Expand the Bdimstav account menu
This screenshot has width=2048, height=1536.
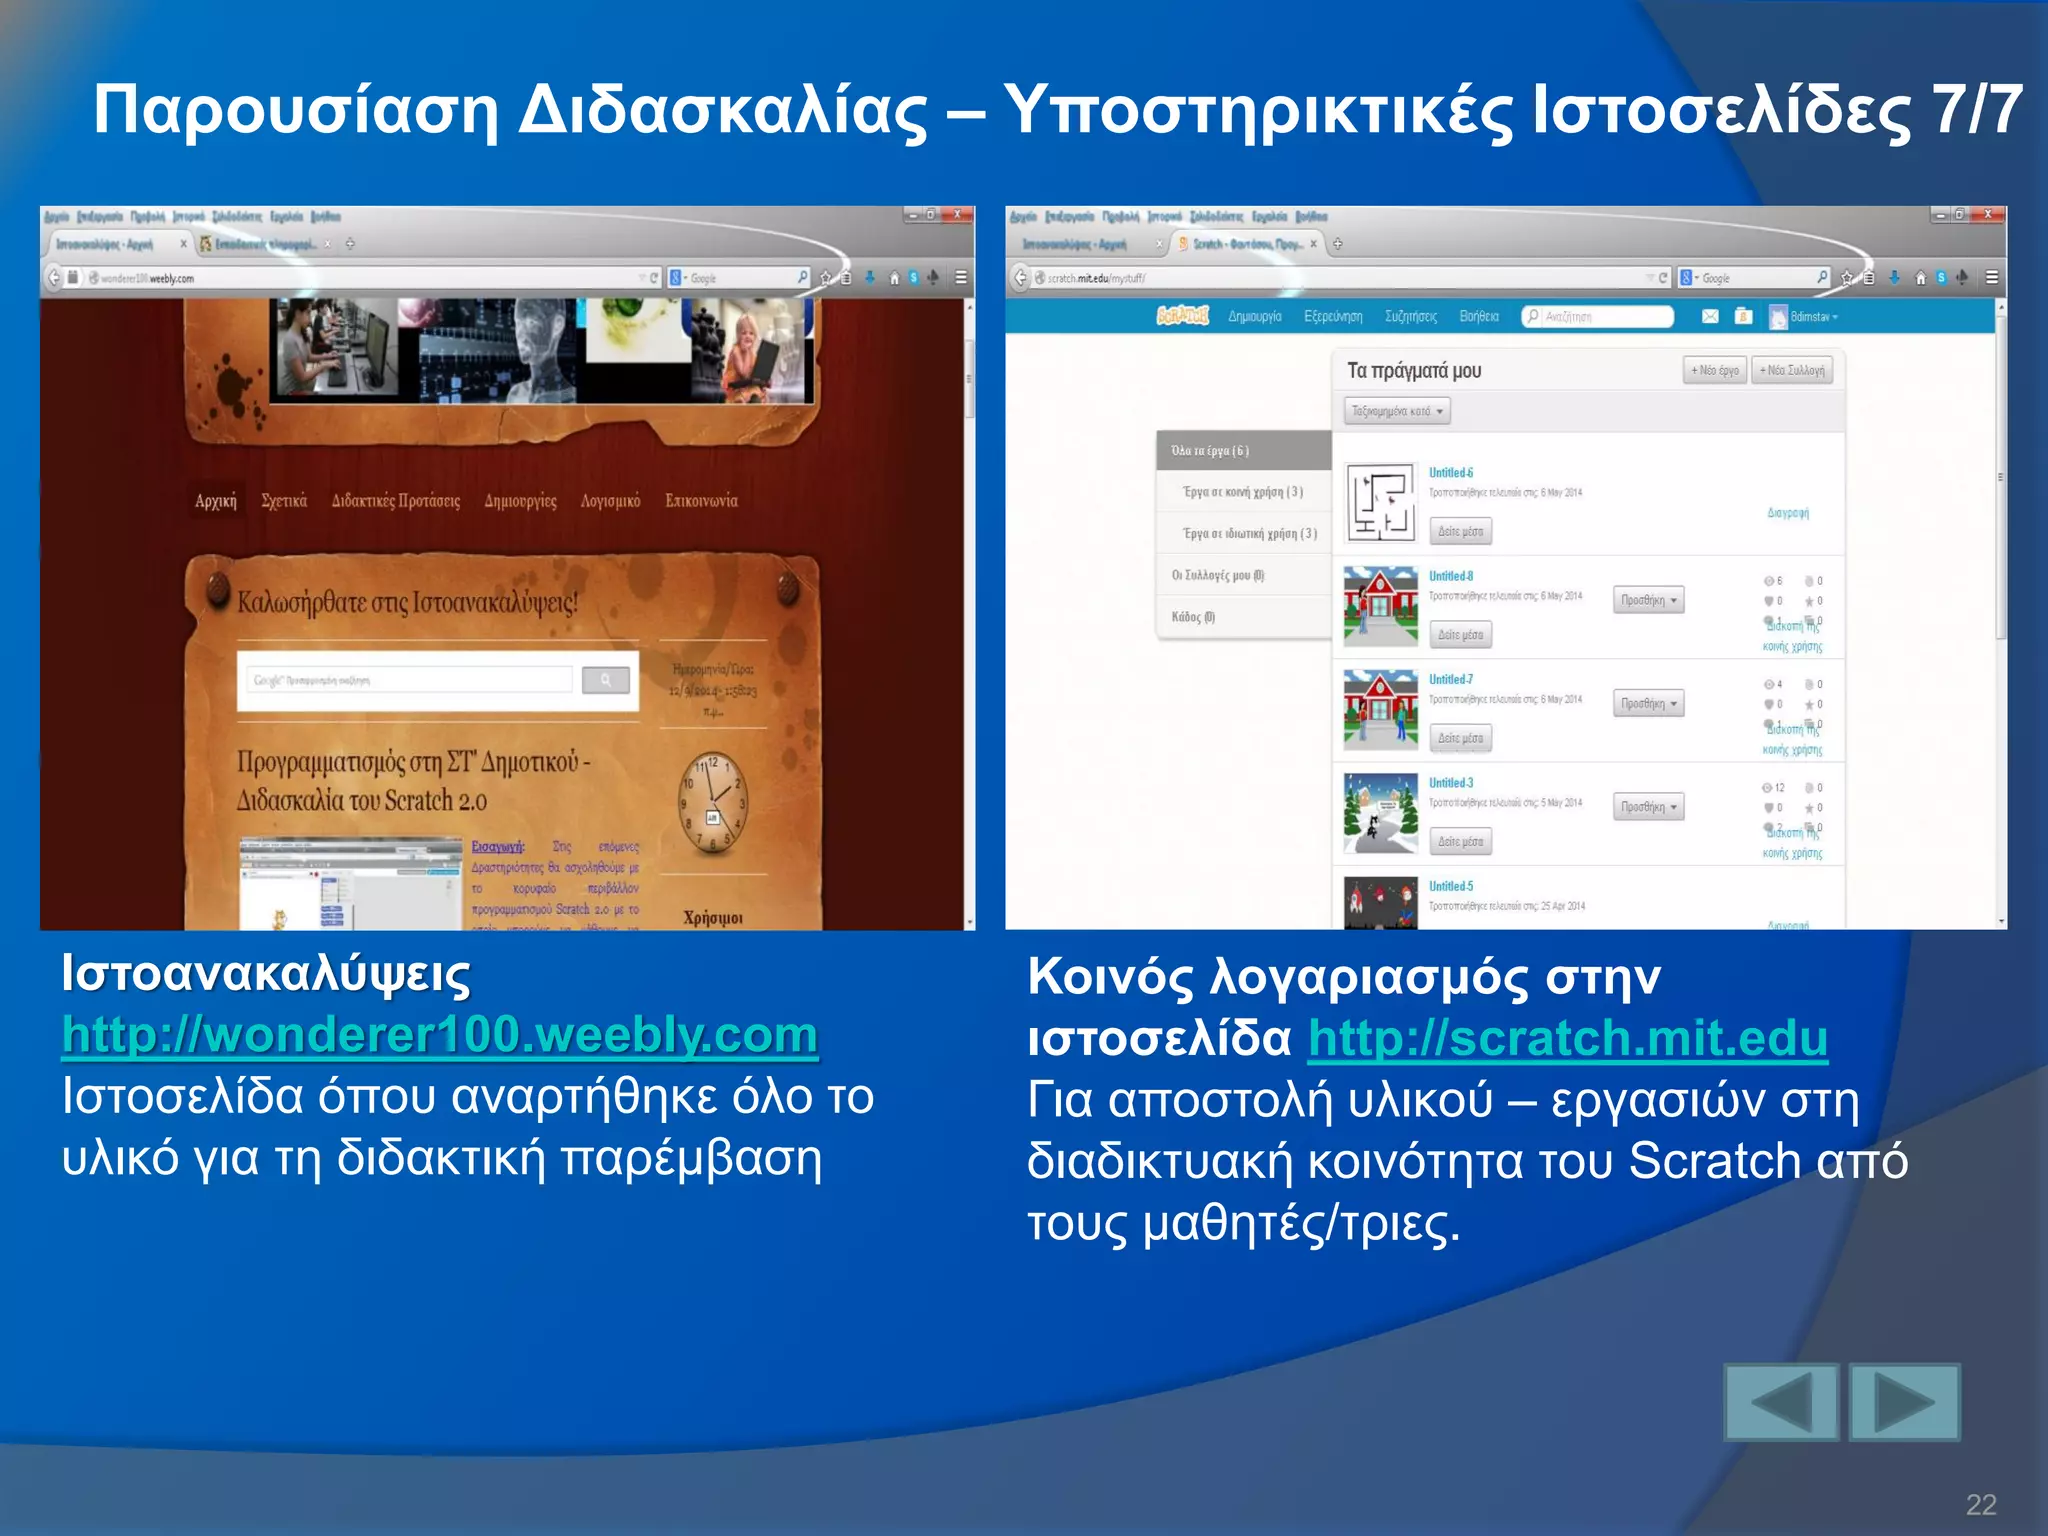click(x=1813, y=317)
